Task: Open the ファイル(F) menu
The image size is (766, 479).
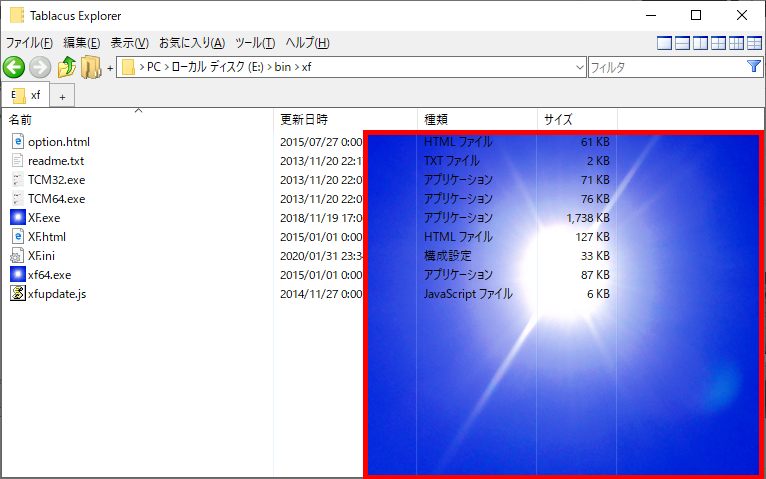Action: 29,43
